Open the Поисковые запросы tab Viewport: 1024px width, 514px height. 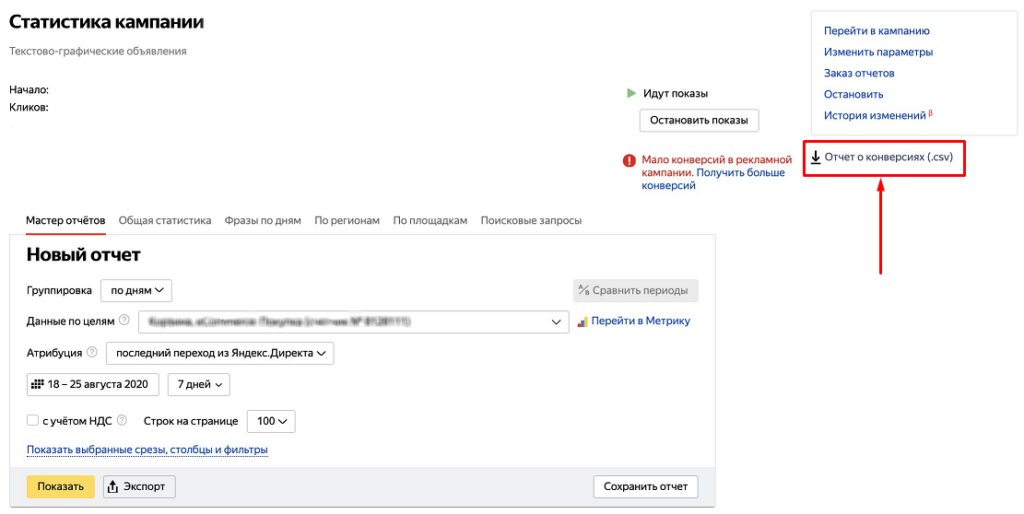pos(530,220)
